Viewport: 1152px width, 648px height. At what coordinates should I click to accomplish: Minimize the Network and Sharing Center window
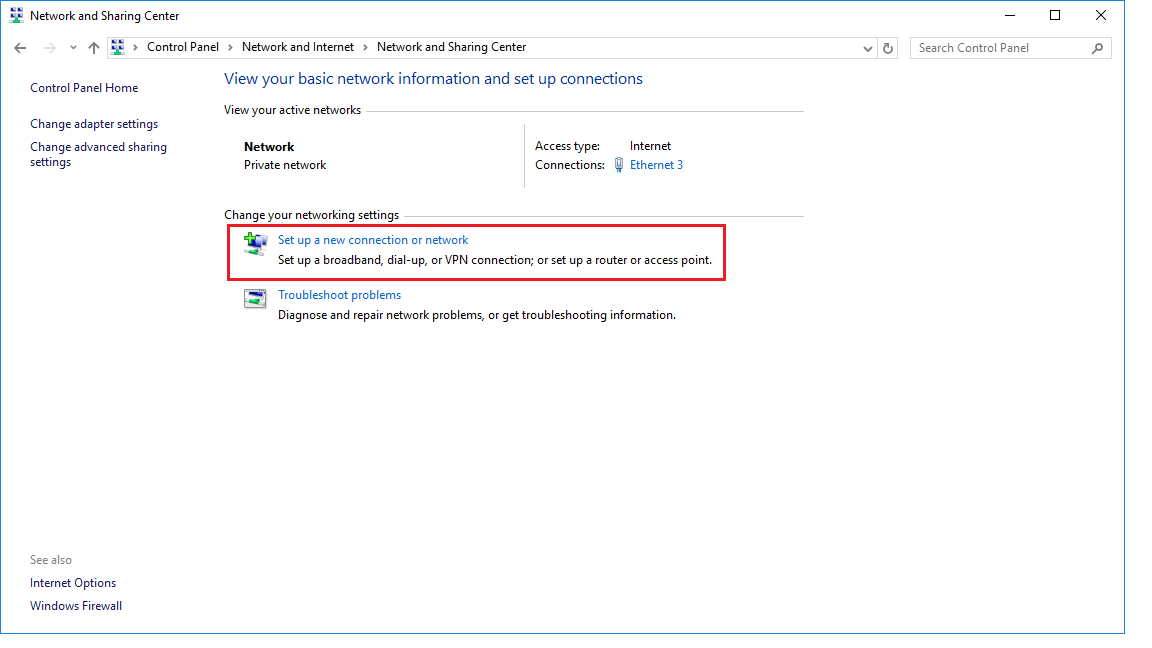click(1010, 15)
